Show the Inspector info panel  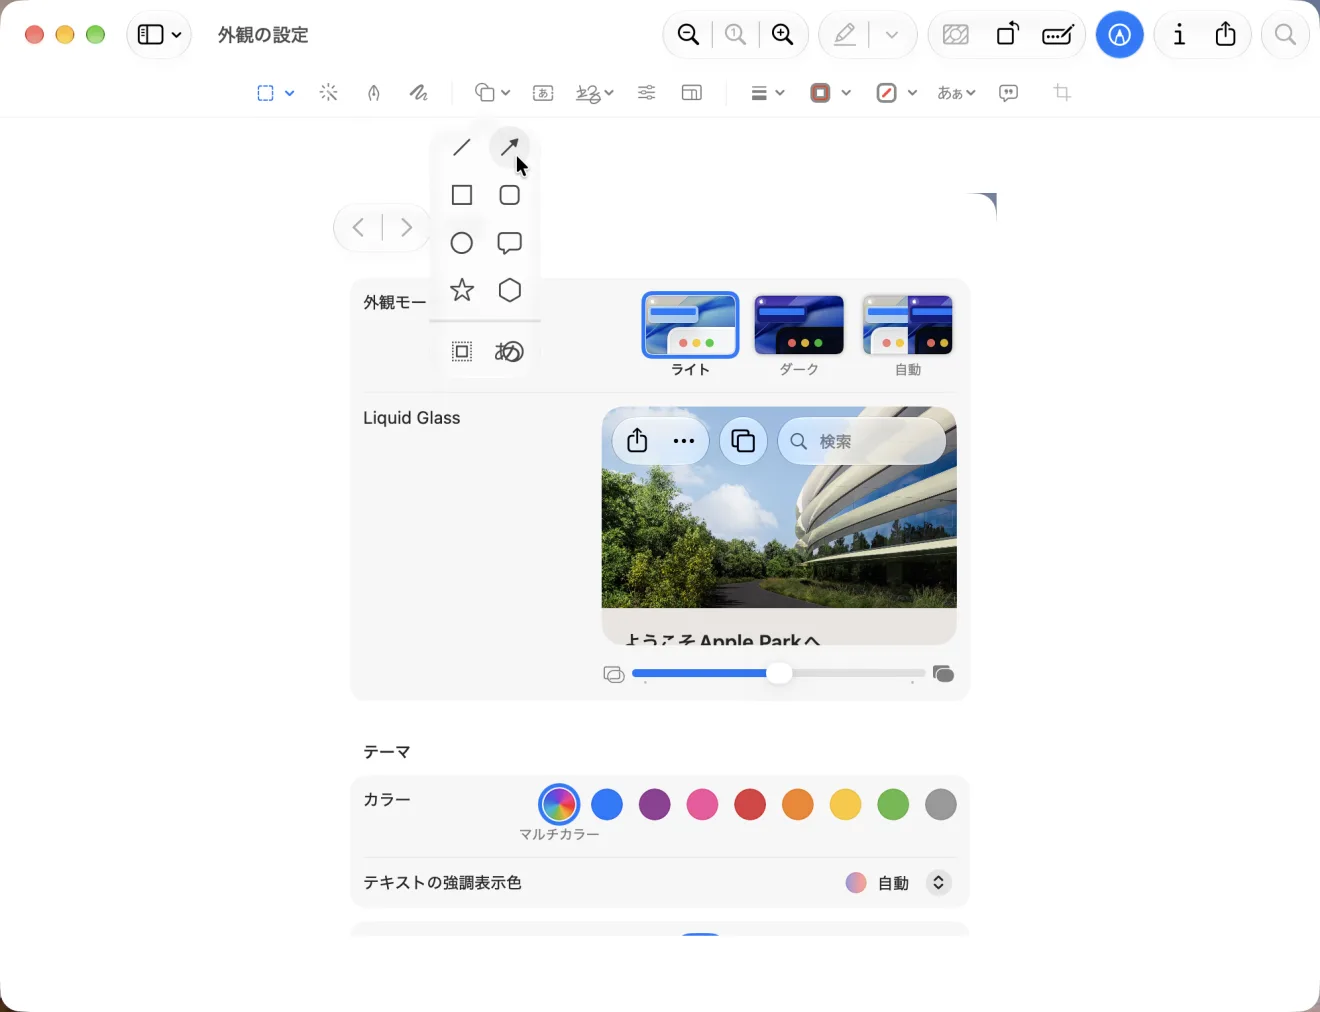pos(1179,35)
